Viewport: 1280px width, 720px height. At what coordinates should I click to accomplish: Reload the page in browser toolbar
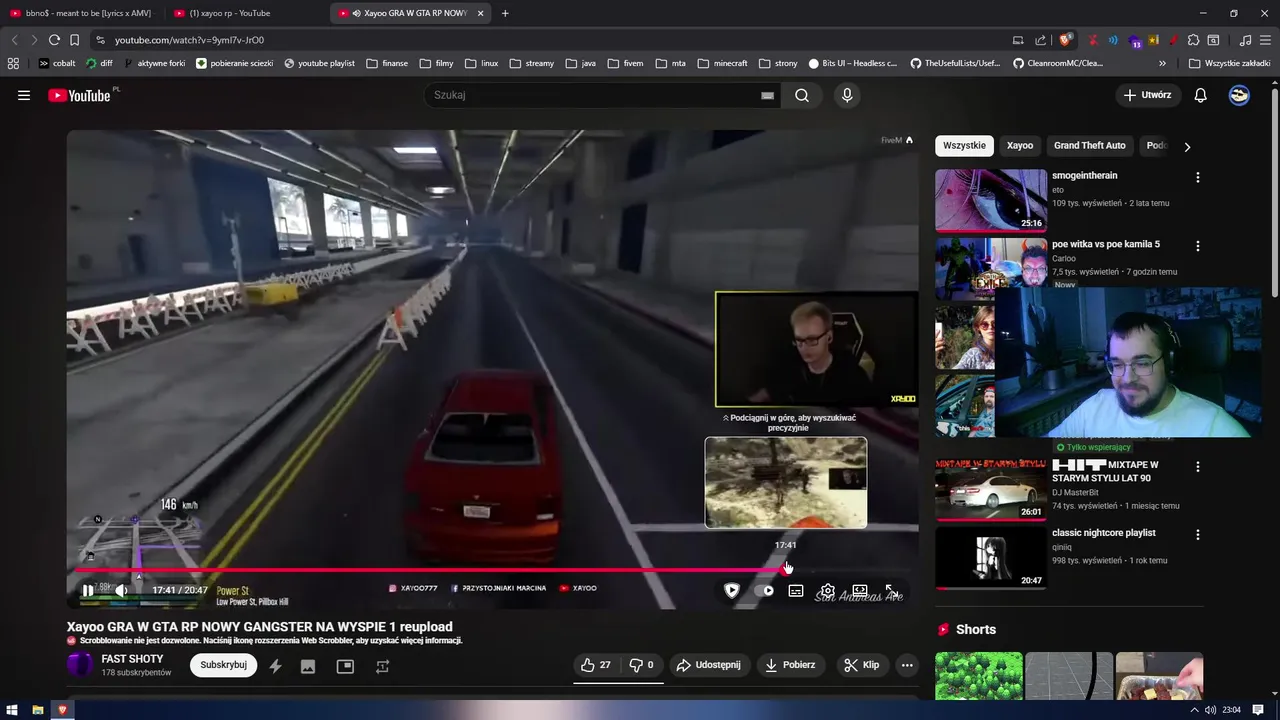click(x=54, y=40)
